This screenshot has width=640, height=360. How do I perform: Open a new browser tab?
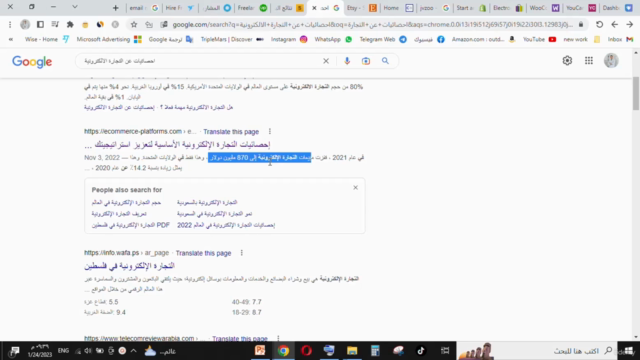point(116,8)
